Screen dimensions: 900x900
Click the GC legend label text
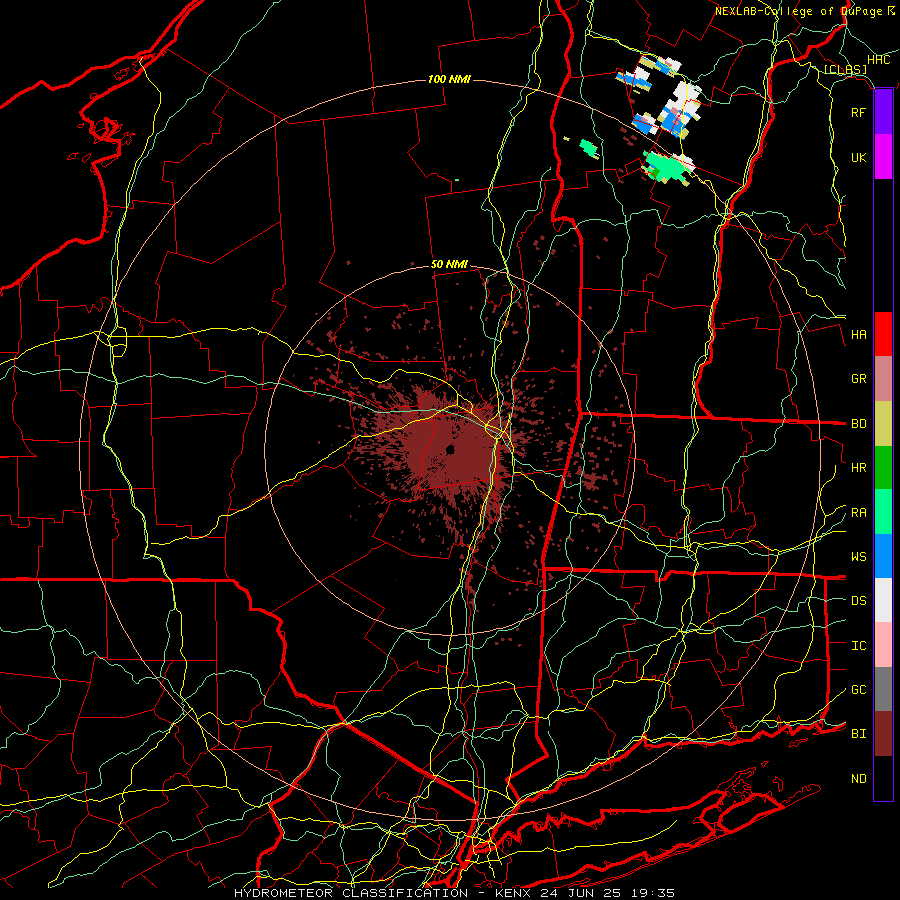[858, 690]
